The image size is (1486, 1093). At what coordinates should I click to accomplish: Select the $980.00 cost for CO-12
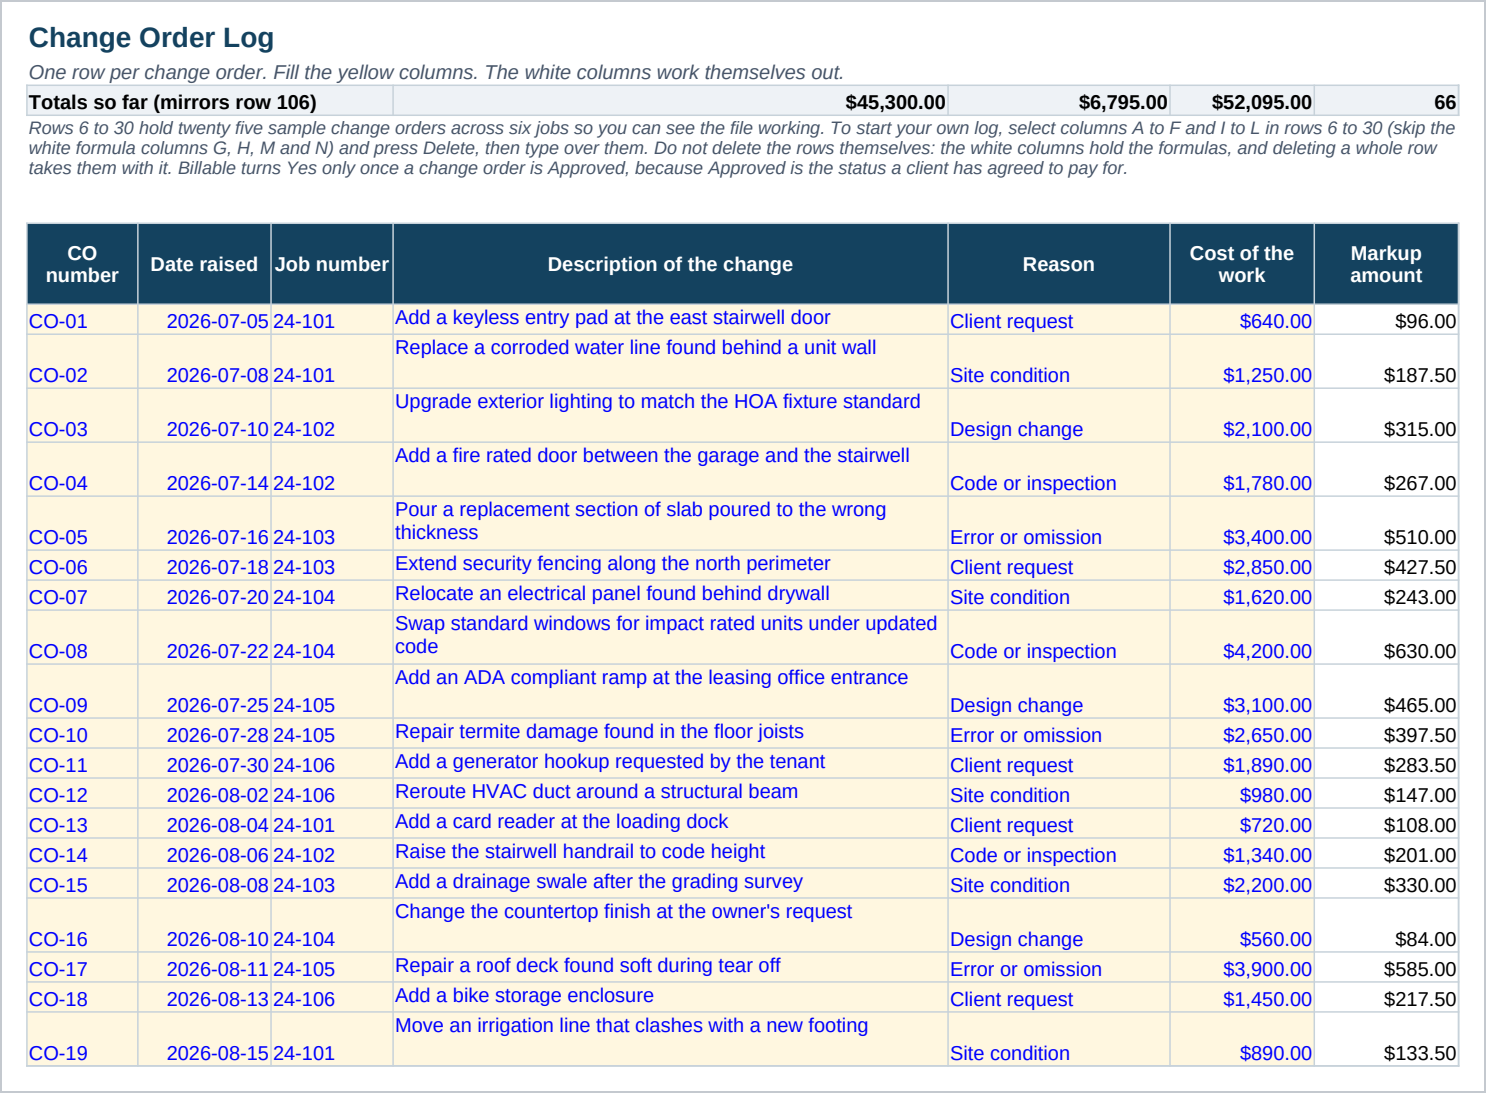[x=1242, y=794]
